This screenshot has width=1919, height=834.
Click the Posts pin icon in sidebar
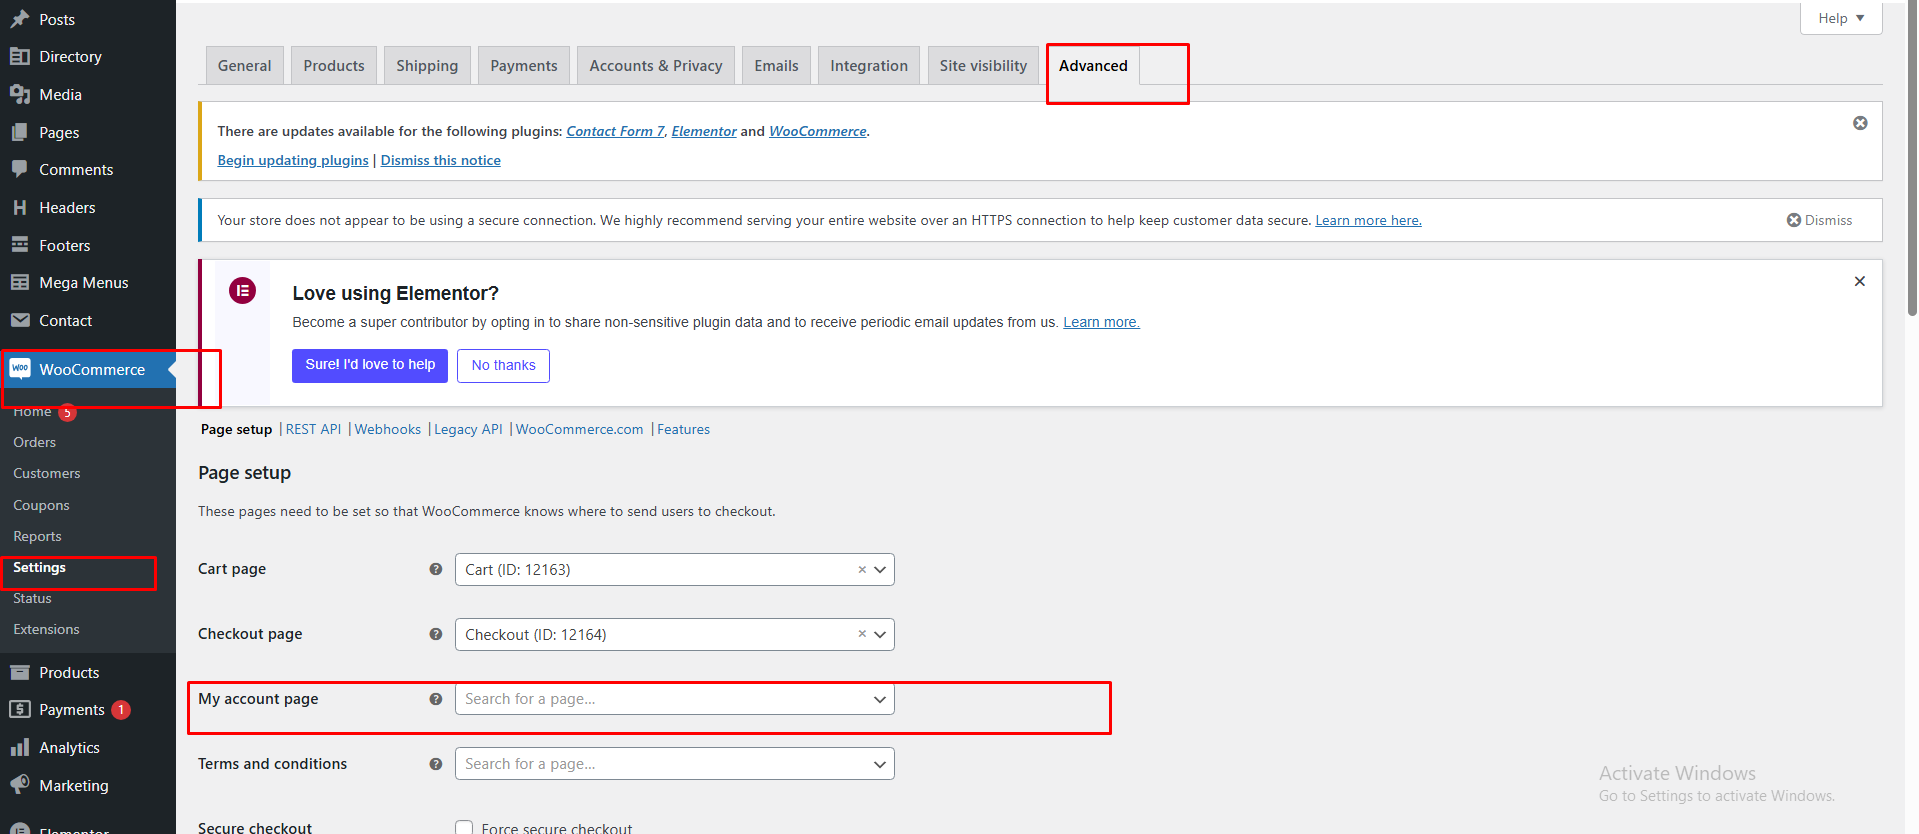[x=19, y=19]
